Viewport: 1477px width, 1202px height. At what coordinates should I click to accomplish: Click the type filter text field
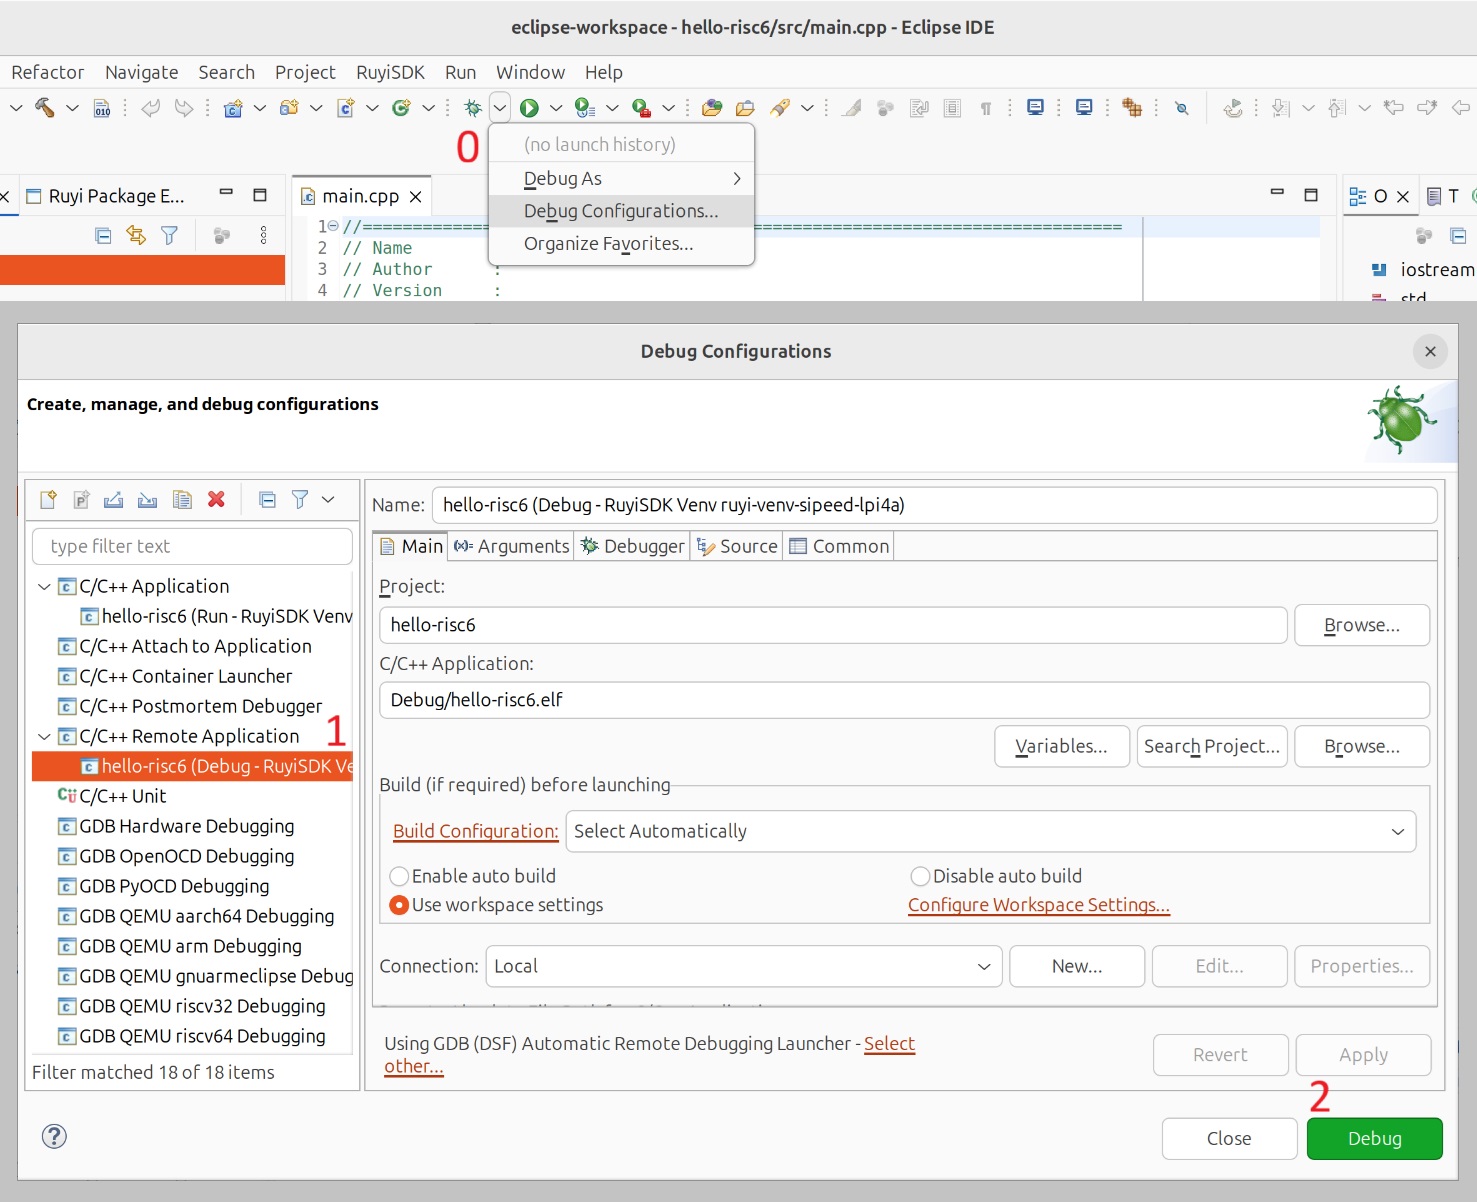point(192,546)
